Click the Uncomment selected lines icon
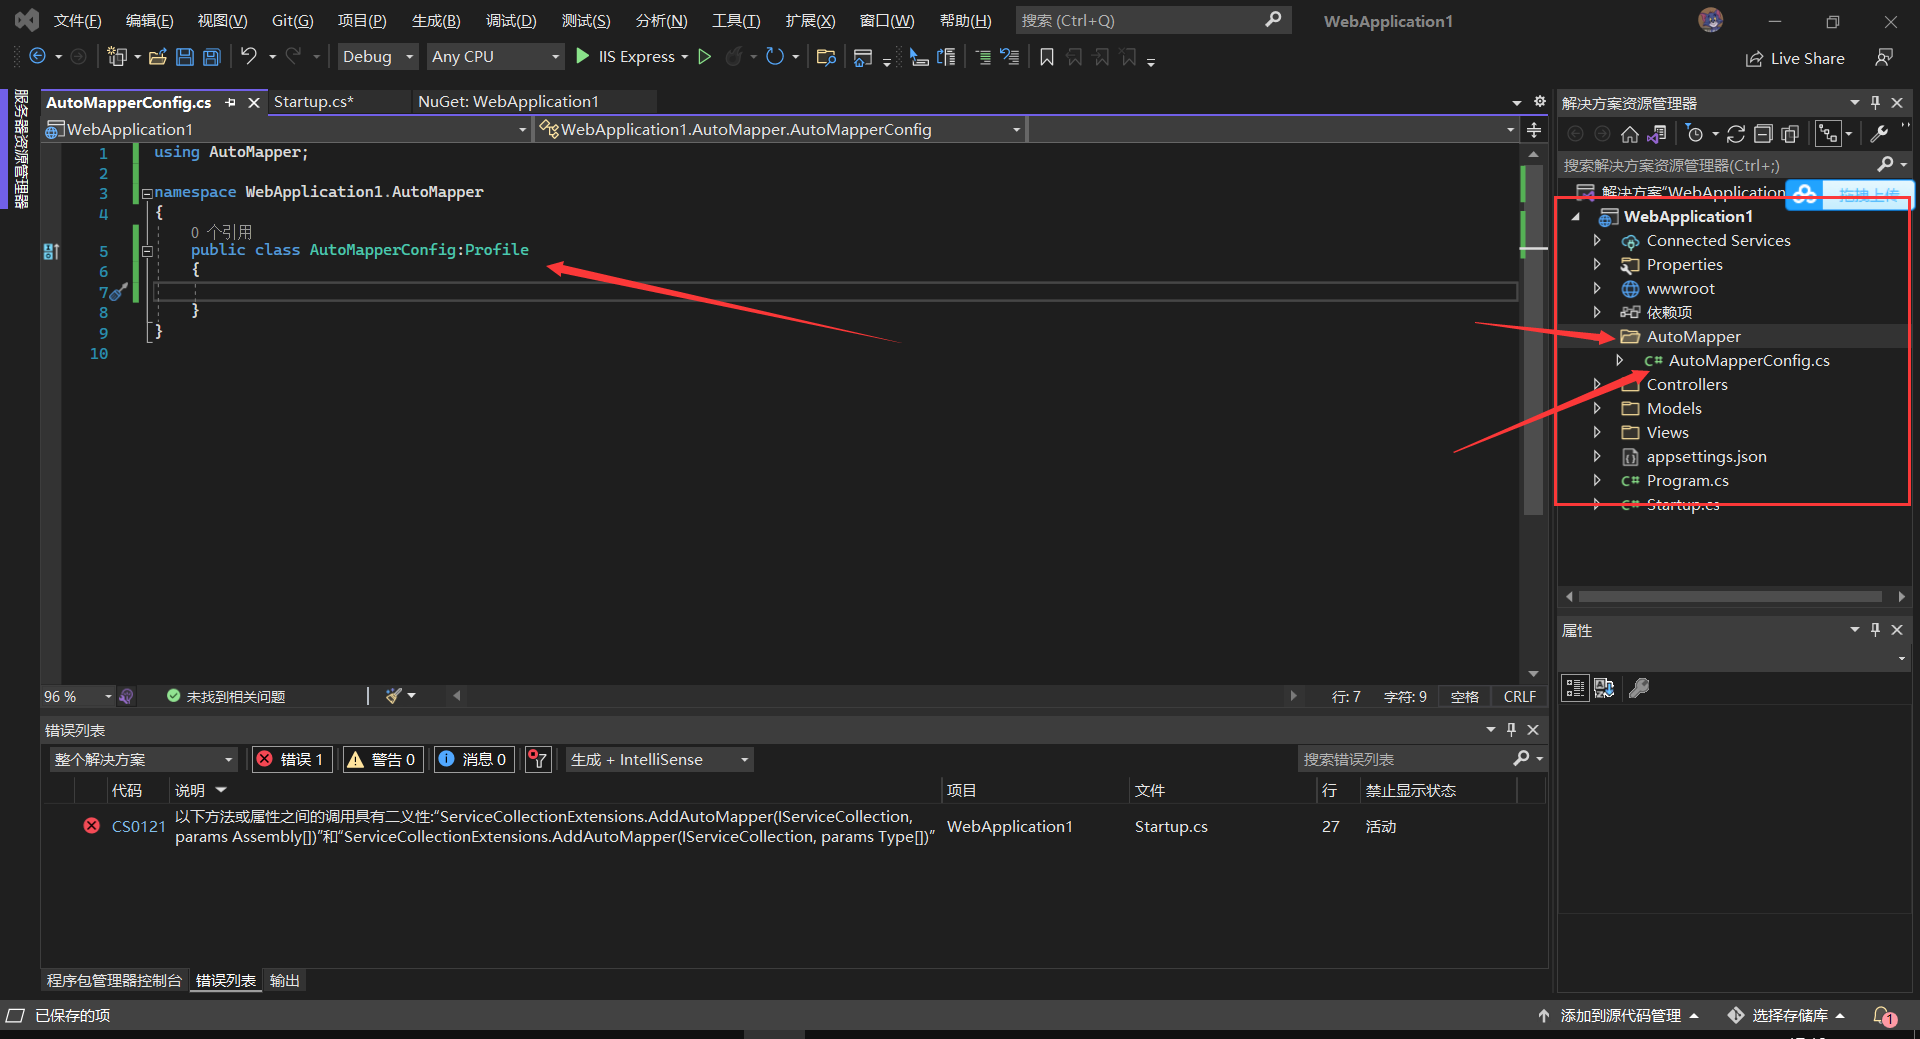Image resolution: width=1920 pixels, height=1039 pixels. click(1010, 57)
